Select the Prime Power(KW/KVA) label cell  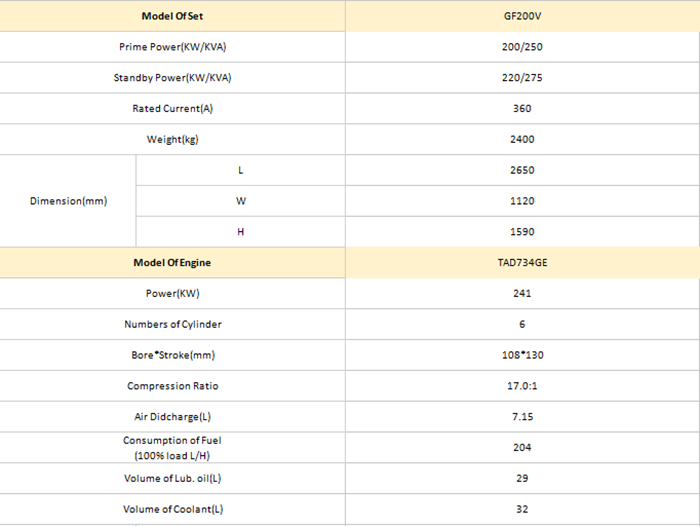172,47
